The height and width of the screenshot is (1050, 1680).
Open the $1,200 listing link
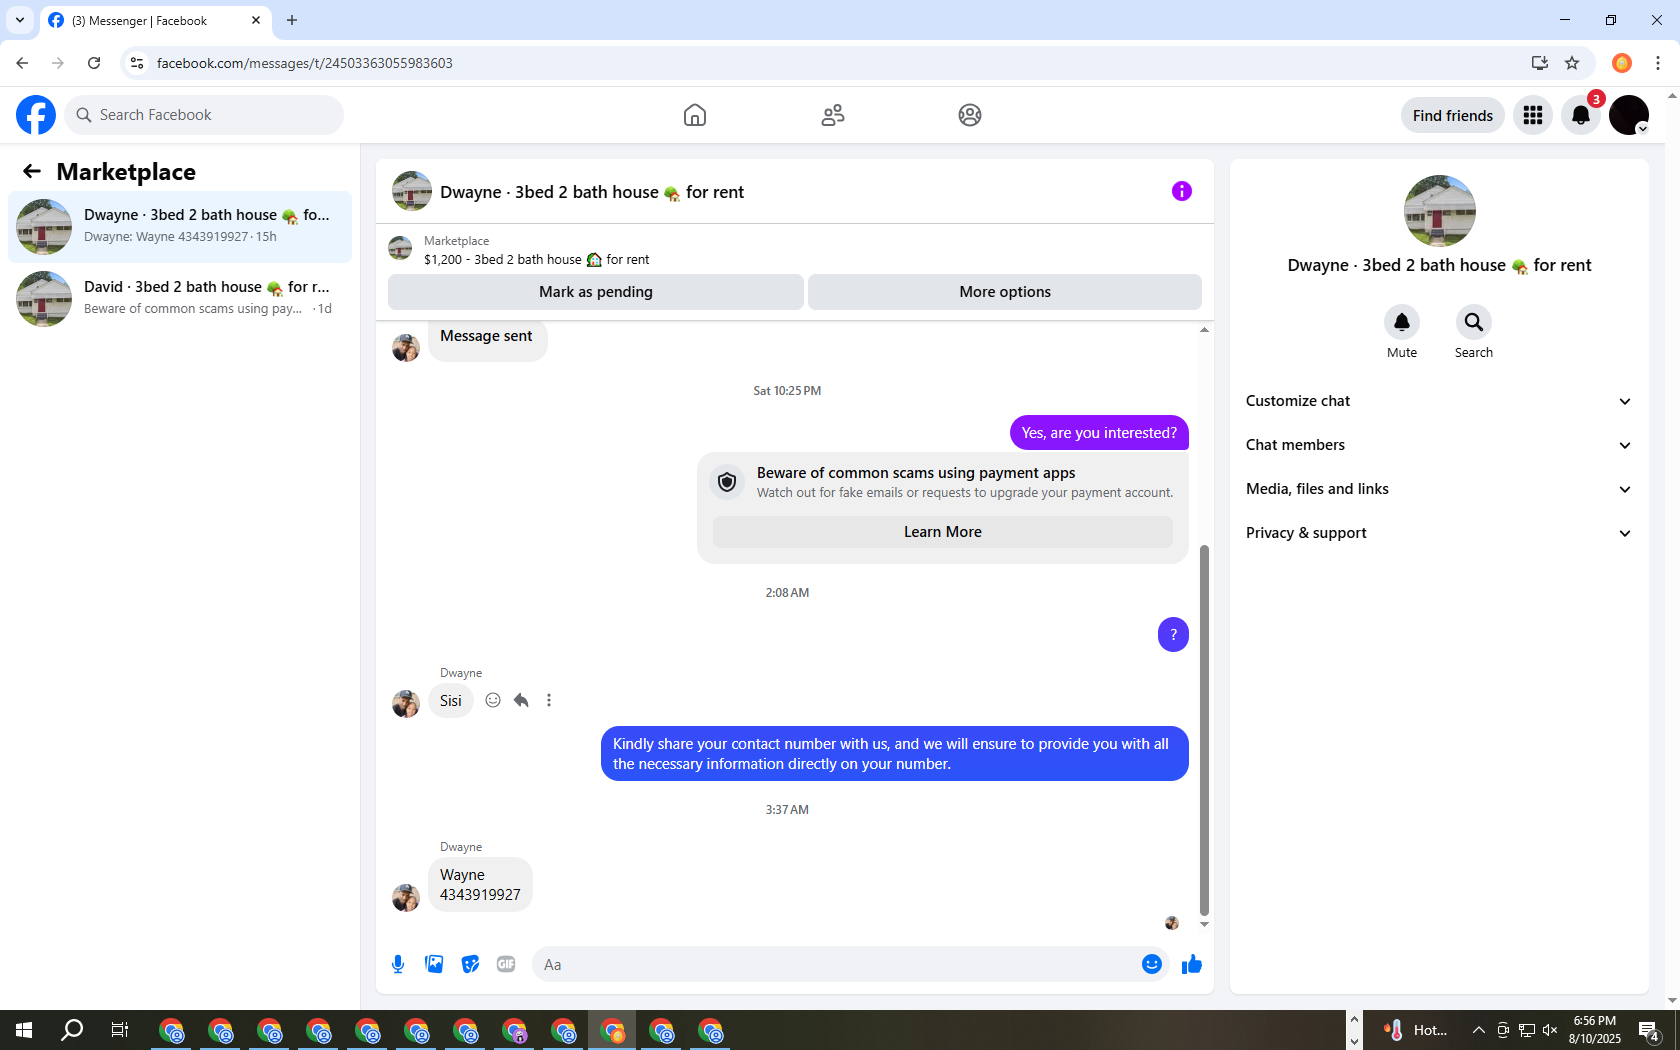pos(536,259)
